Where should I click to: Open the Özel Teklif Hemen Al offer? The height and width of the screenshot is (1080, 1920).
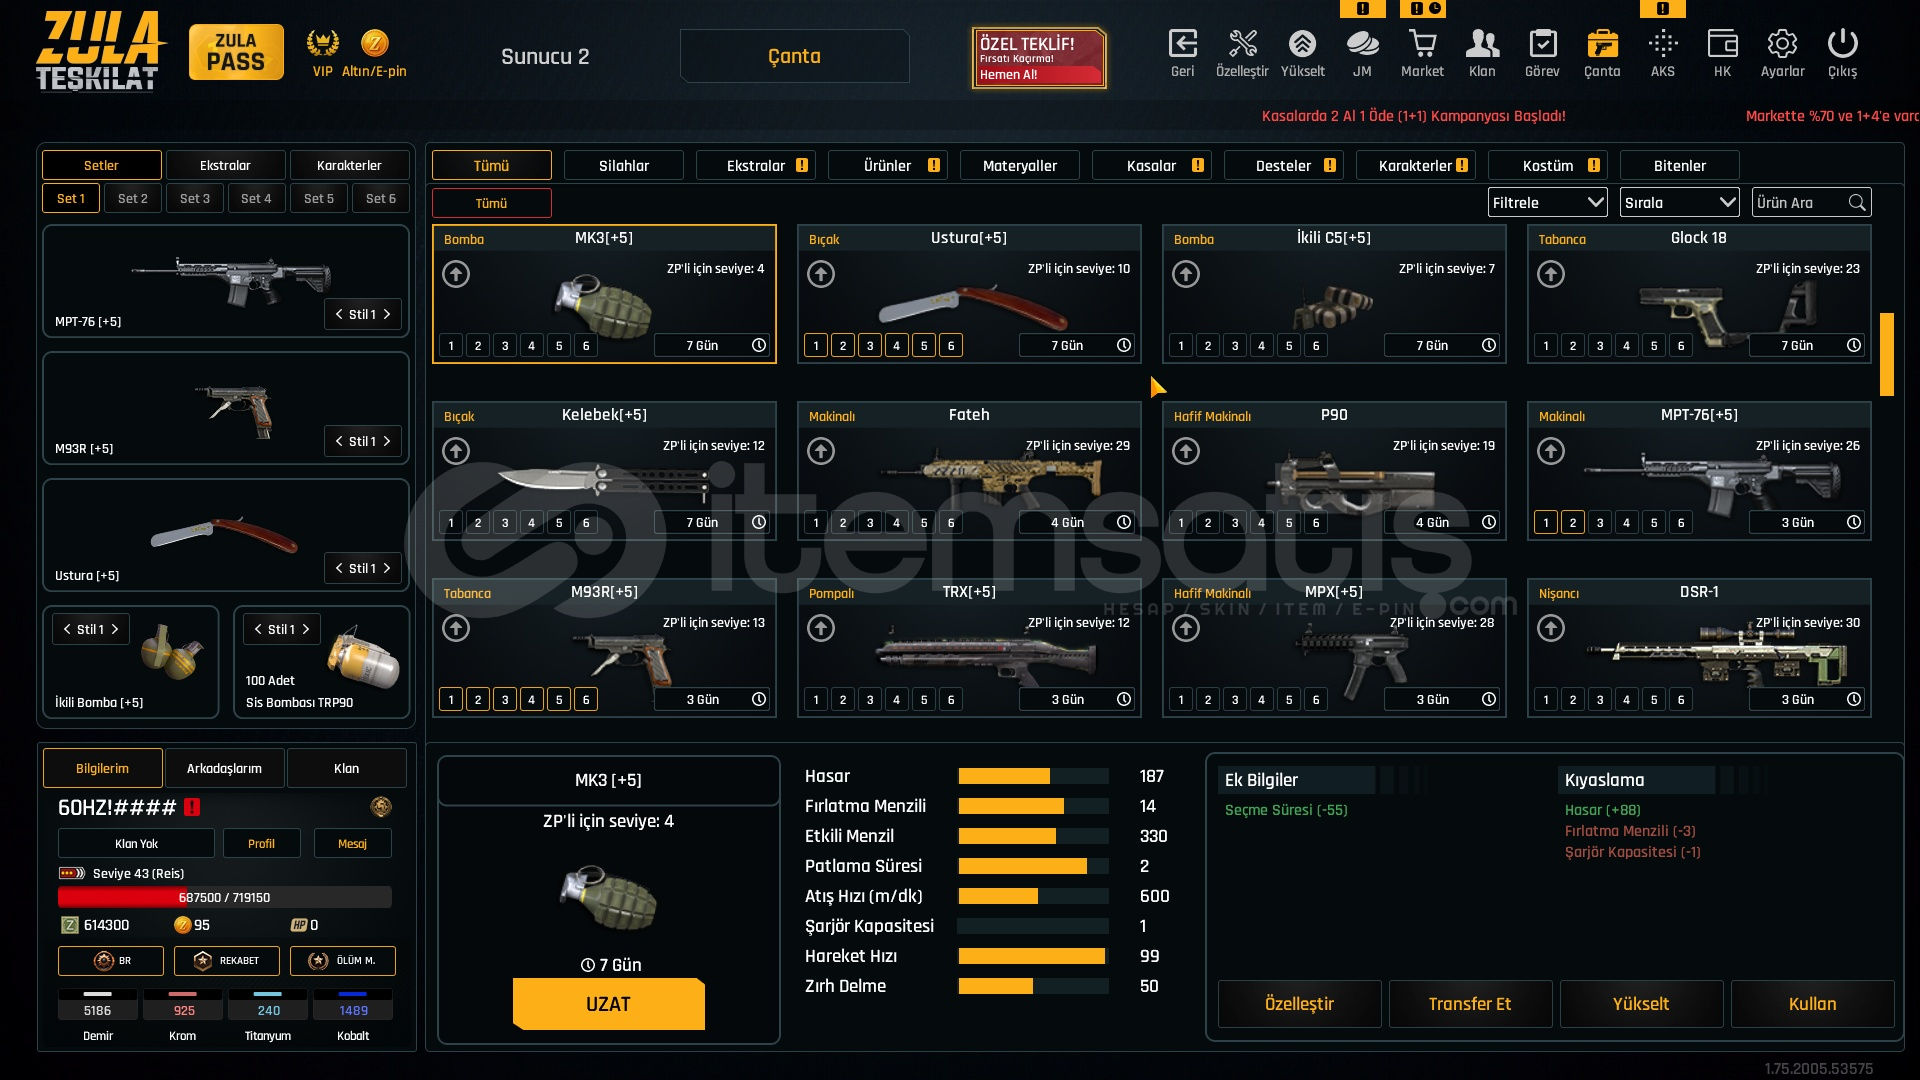coord(1039,57)
